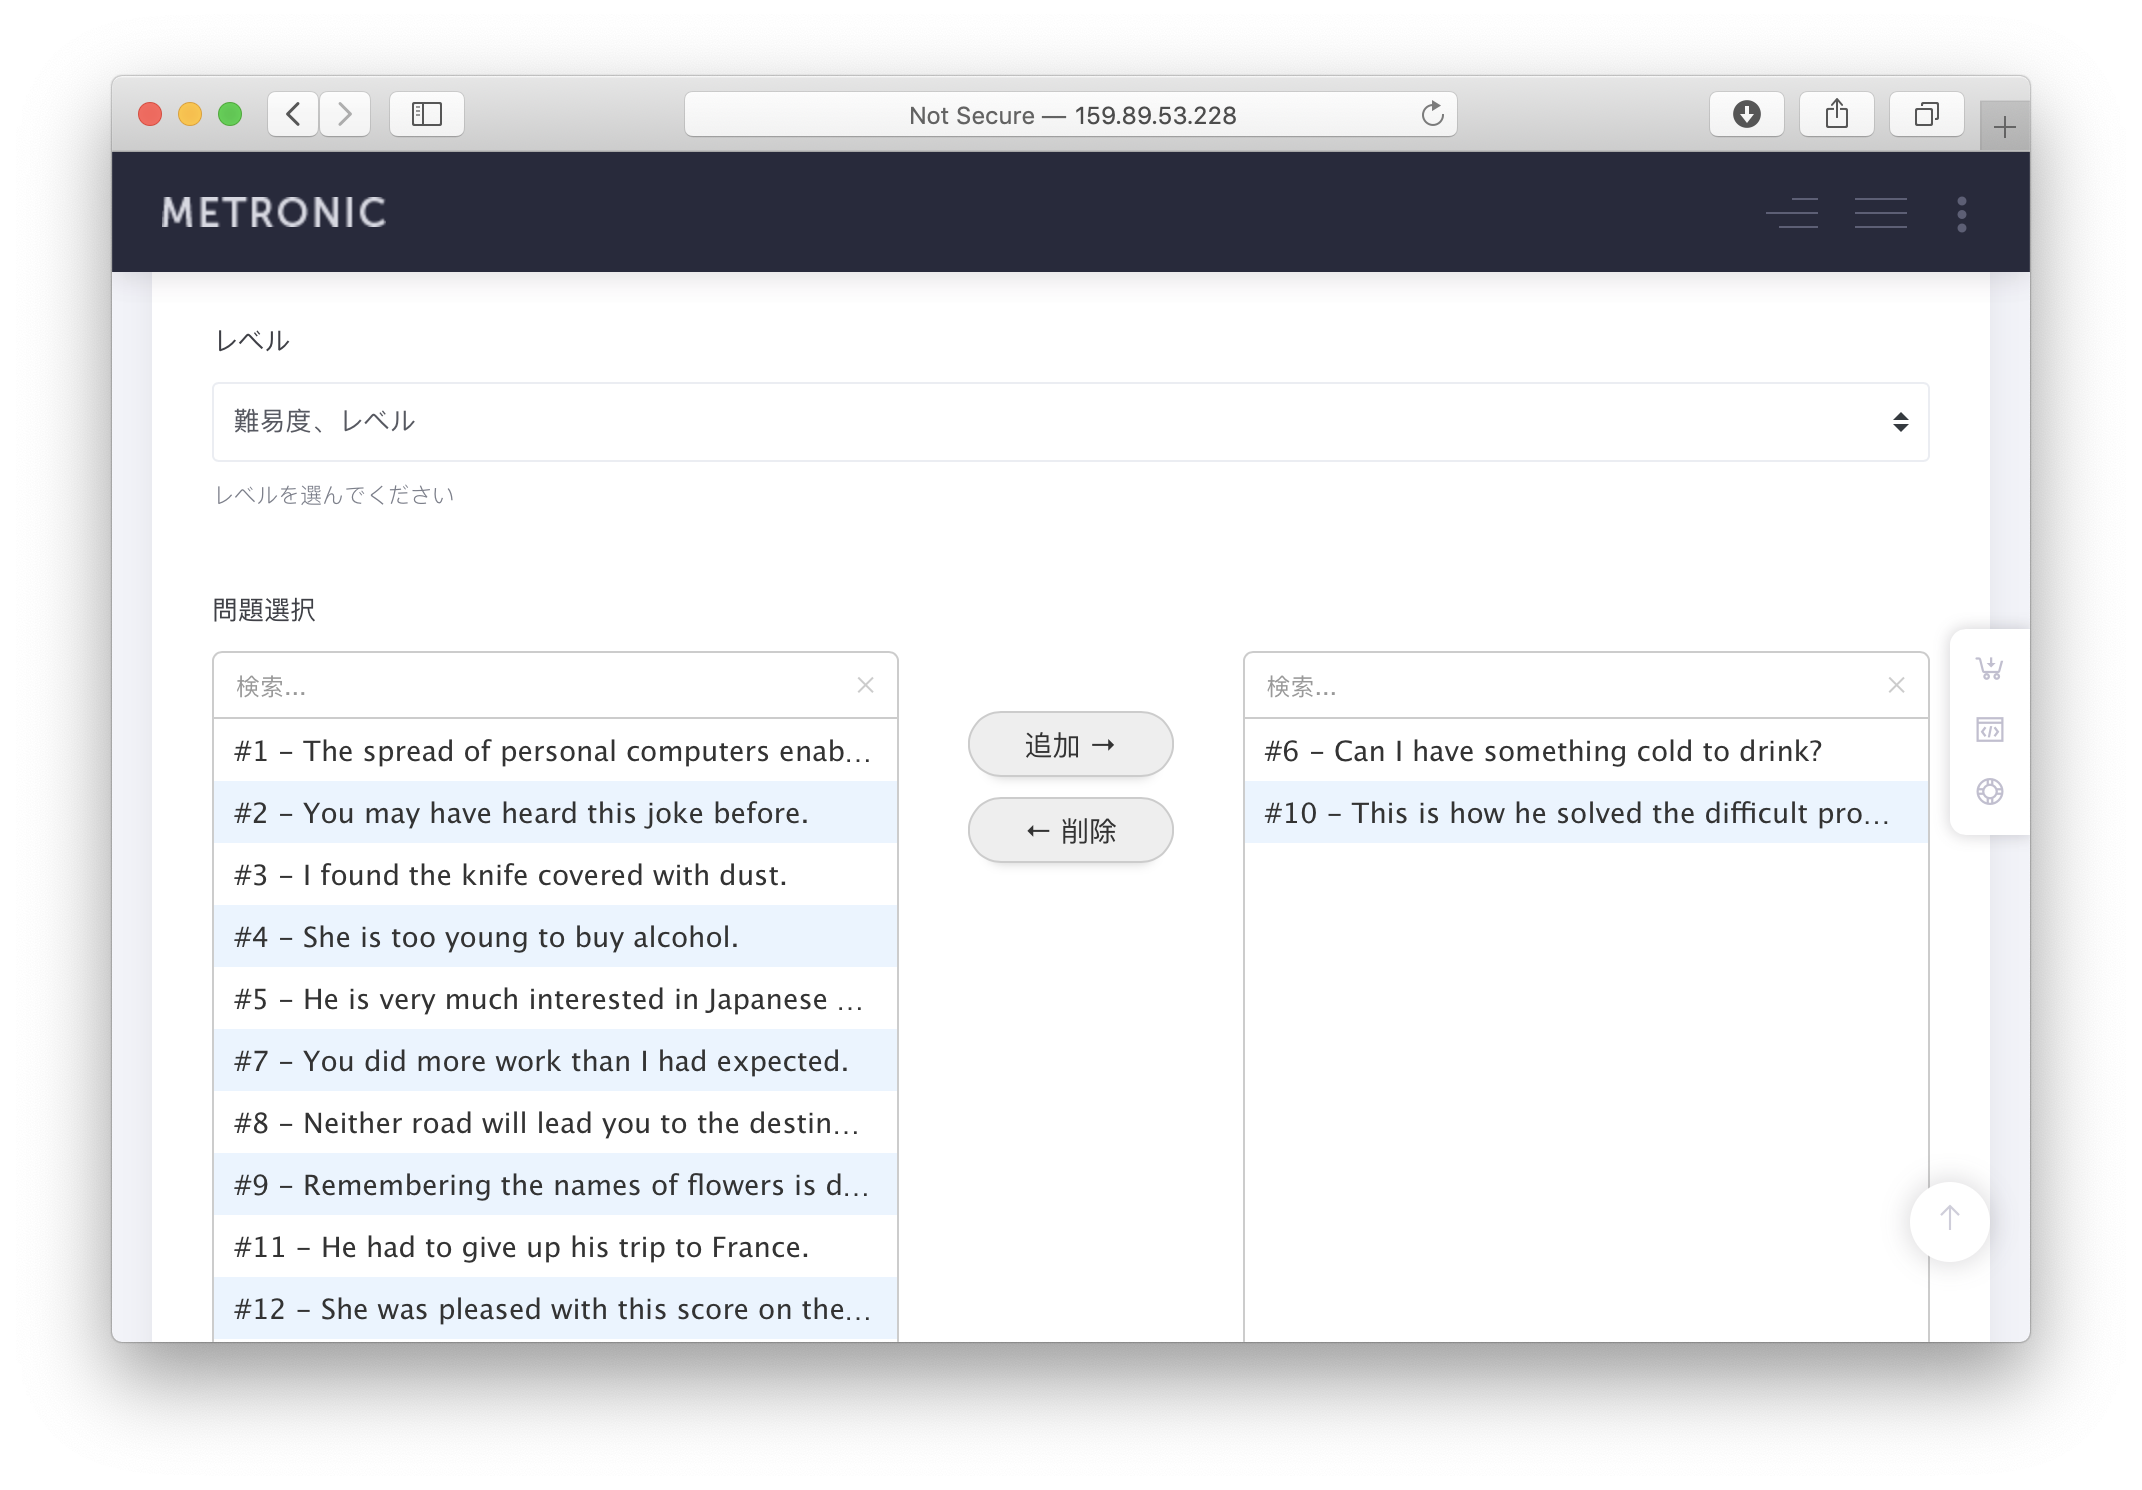Viewport: 2142px width, 1490px height.
Task: Reload the page in address bar
Action: pos(1432,114)
